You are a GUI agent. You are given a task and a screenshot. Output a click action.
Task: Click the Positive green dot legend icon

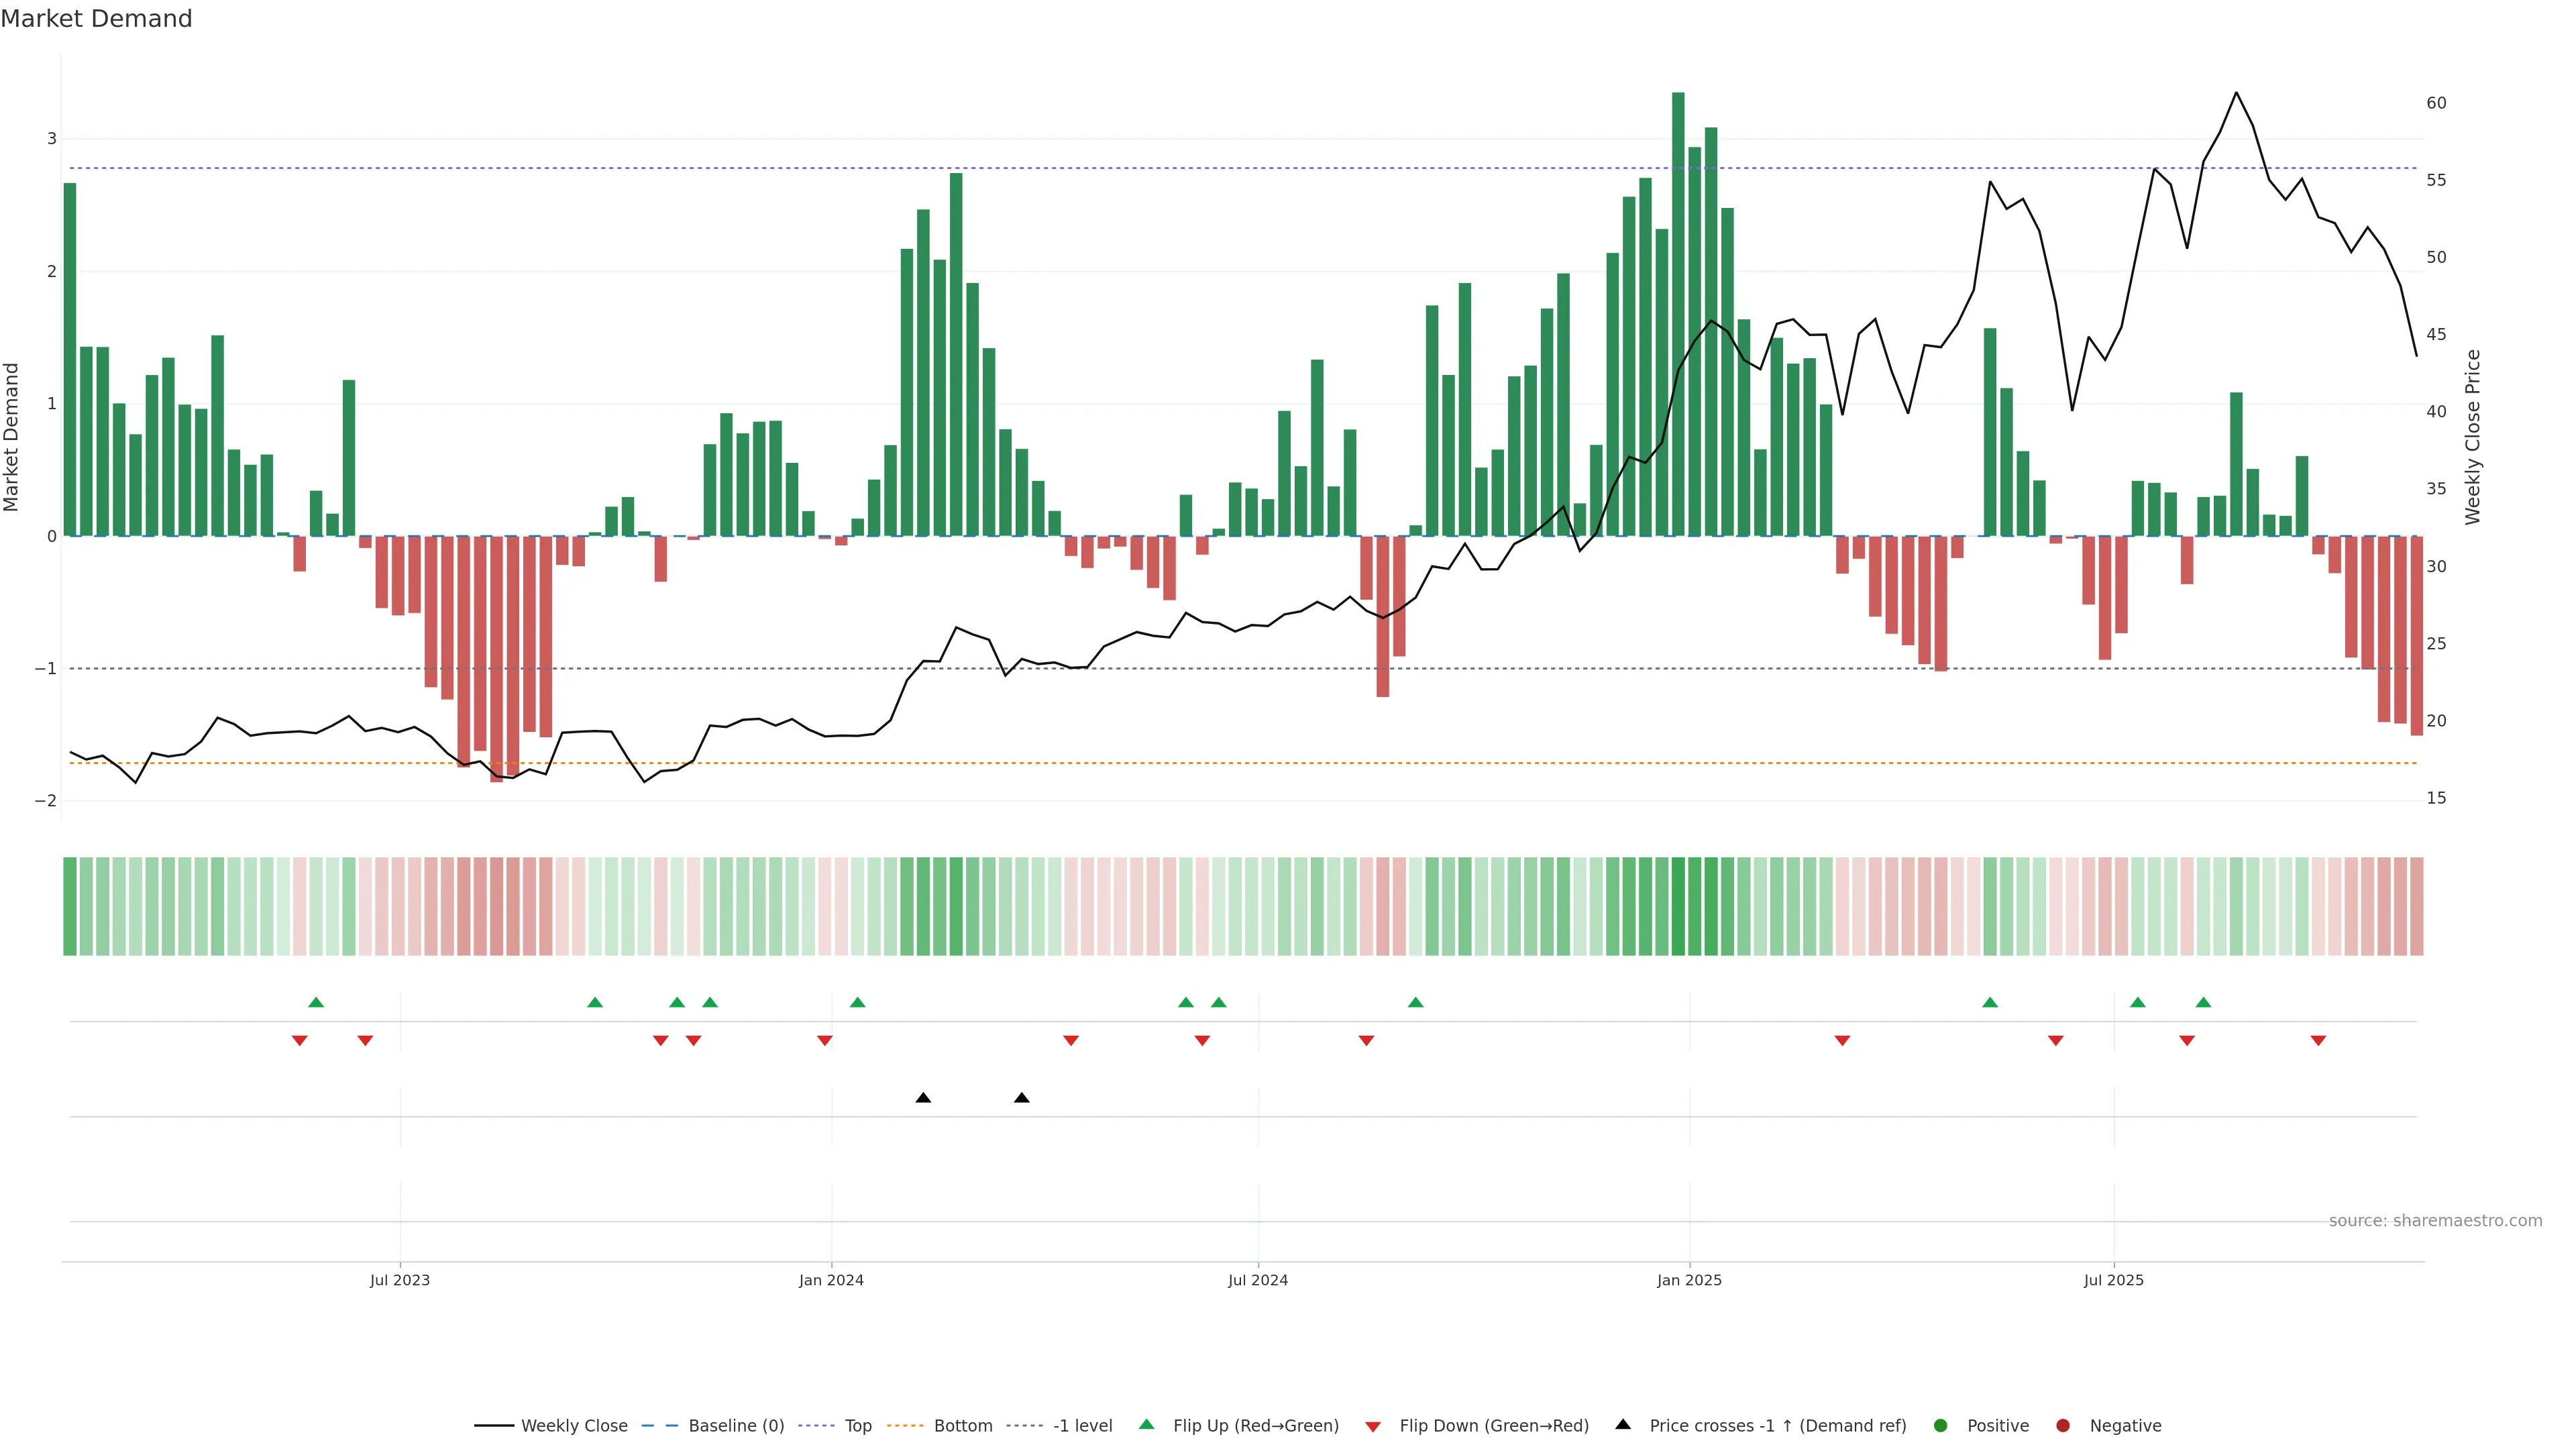(1941, 1425)
